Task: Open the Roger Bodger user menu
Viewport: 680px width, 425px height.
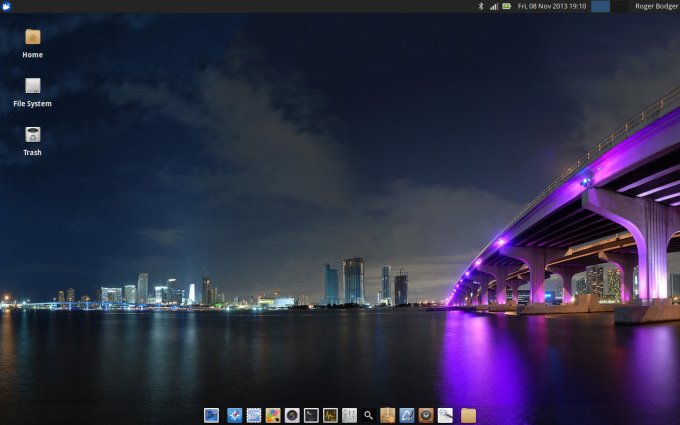Action: click(x=657, y=6)
